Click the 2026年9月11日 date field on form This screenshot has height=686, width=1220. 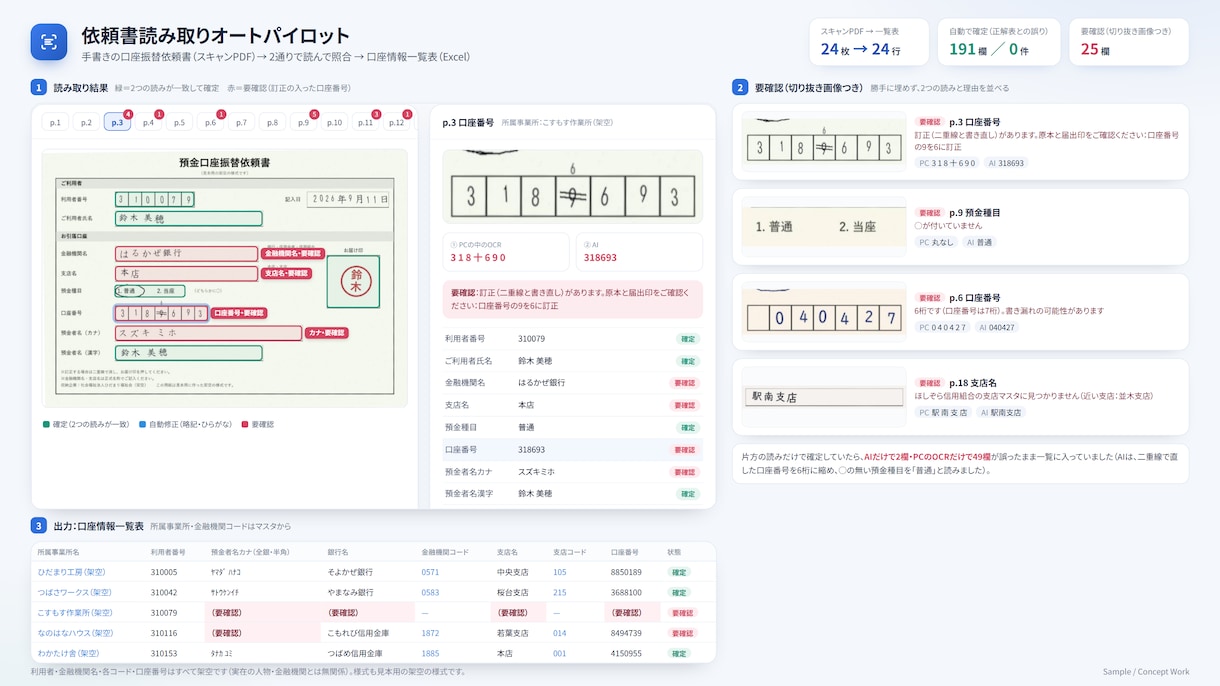[348, 199]
